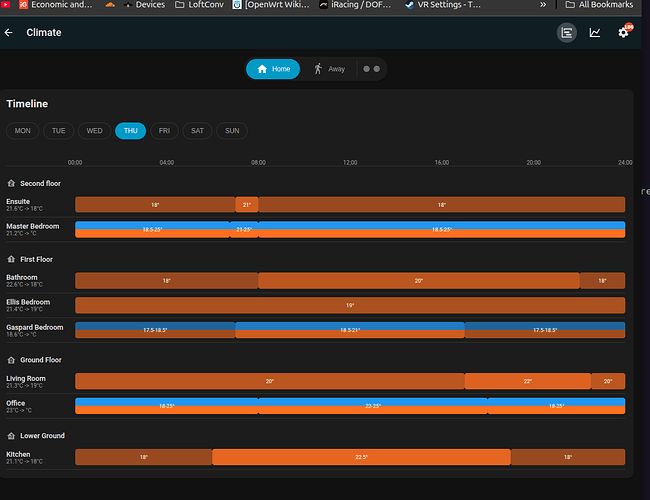Click the First Floor home icon
Viewport: 650px width, 500px height.
[11, 260]
